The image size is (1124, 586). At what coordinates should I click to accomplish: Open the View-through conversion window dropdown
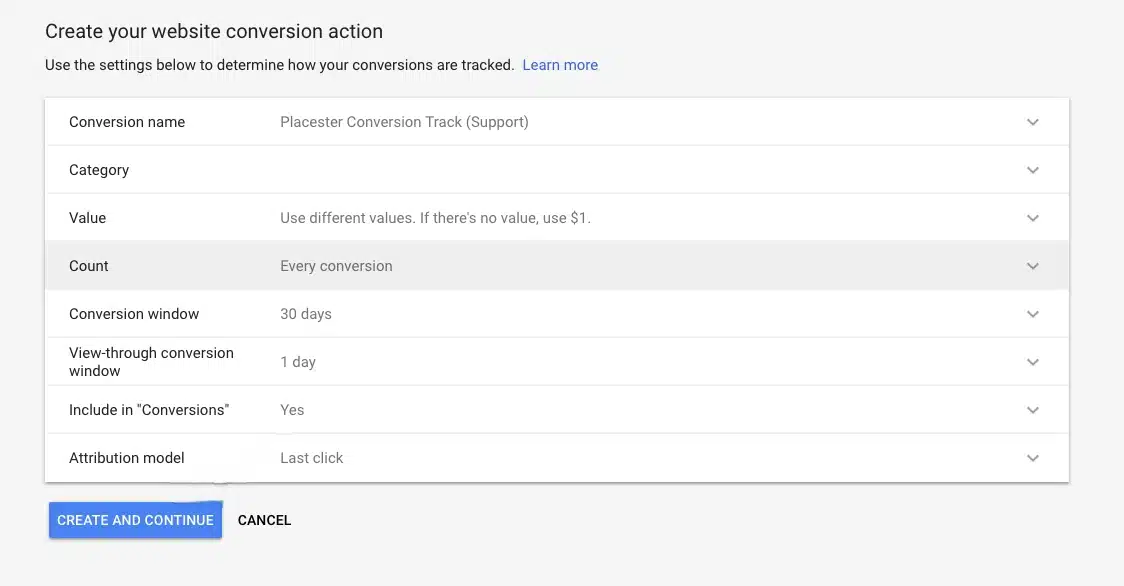[x=1033, y=361]
